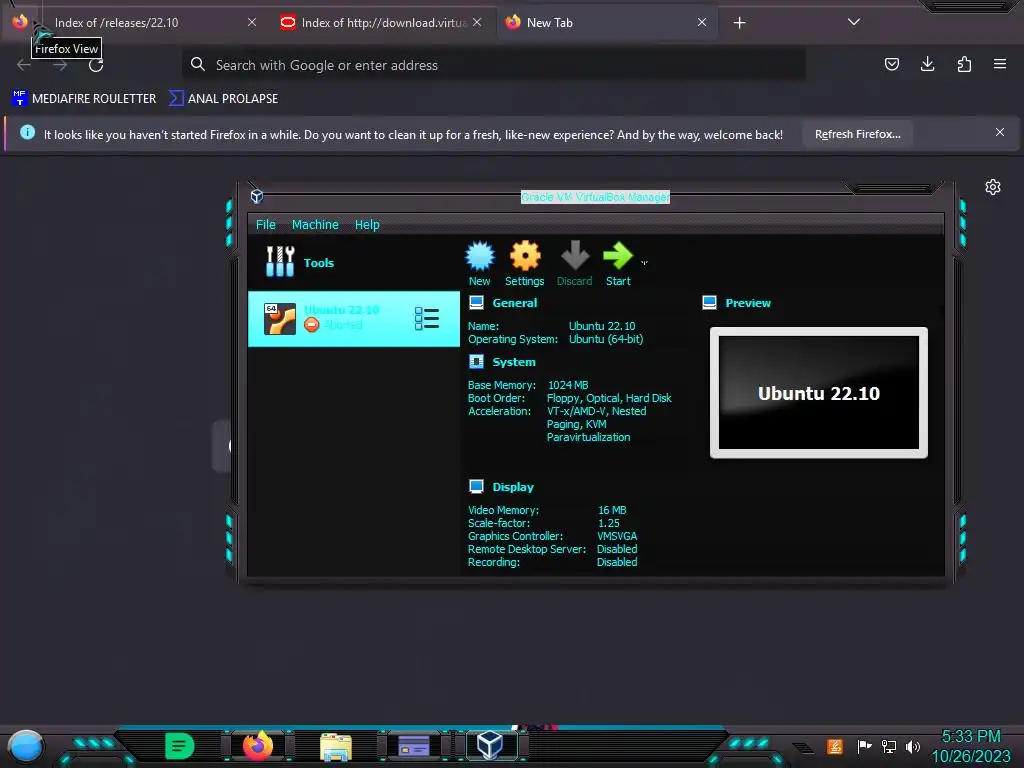The height and width of the screenshot is (768, 1024).
Task: Open a new browser tab with plus button
Action: [739, 23]
